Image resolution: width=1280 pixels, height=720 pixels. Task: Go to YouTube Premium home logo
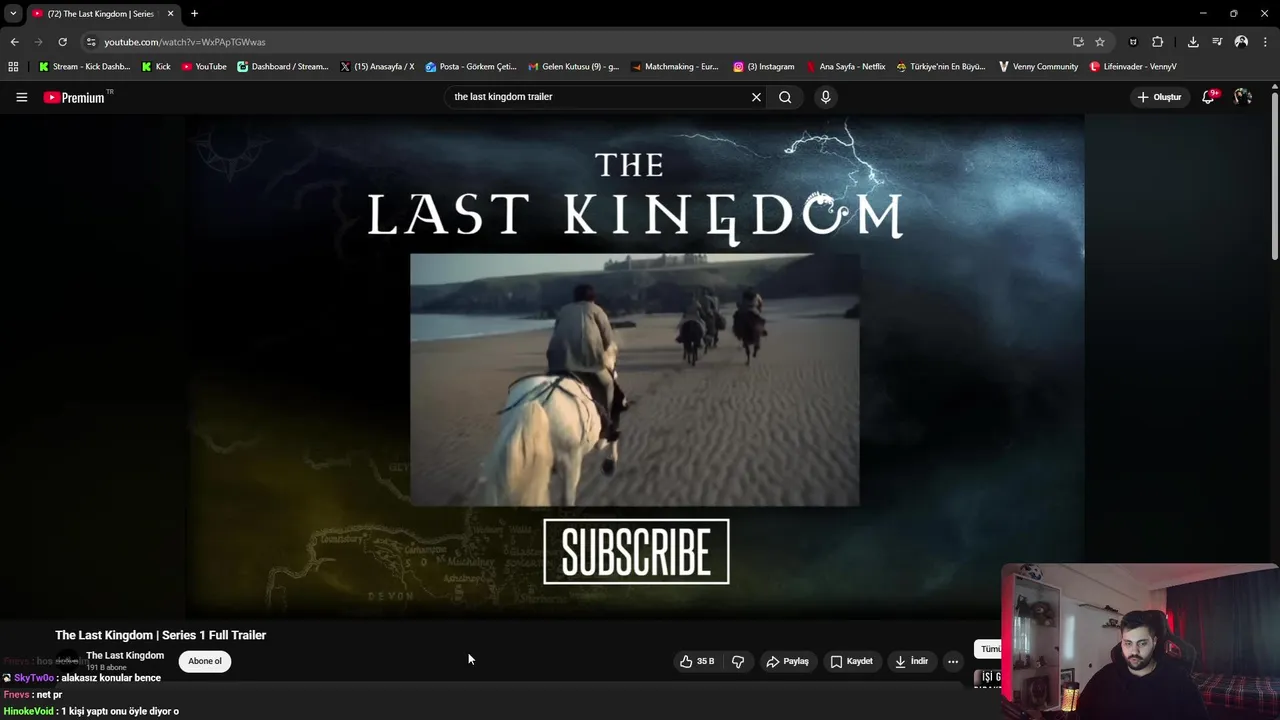pos(74,97)
